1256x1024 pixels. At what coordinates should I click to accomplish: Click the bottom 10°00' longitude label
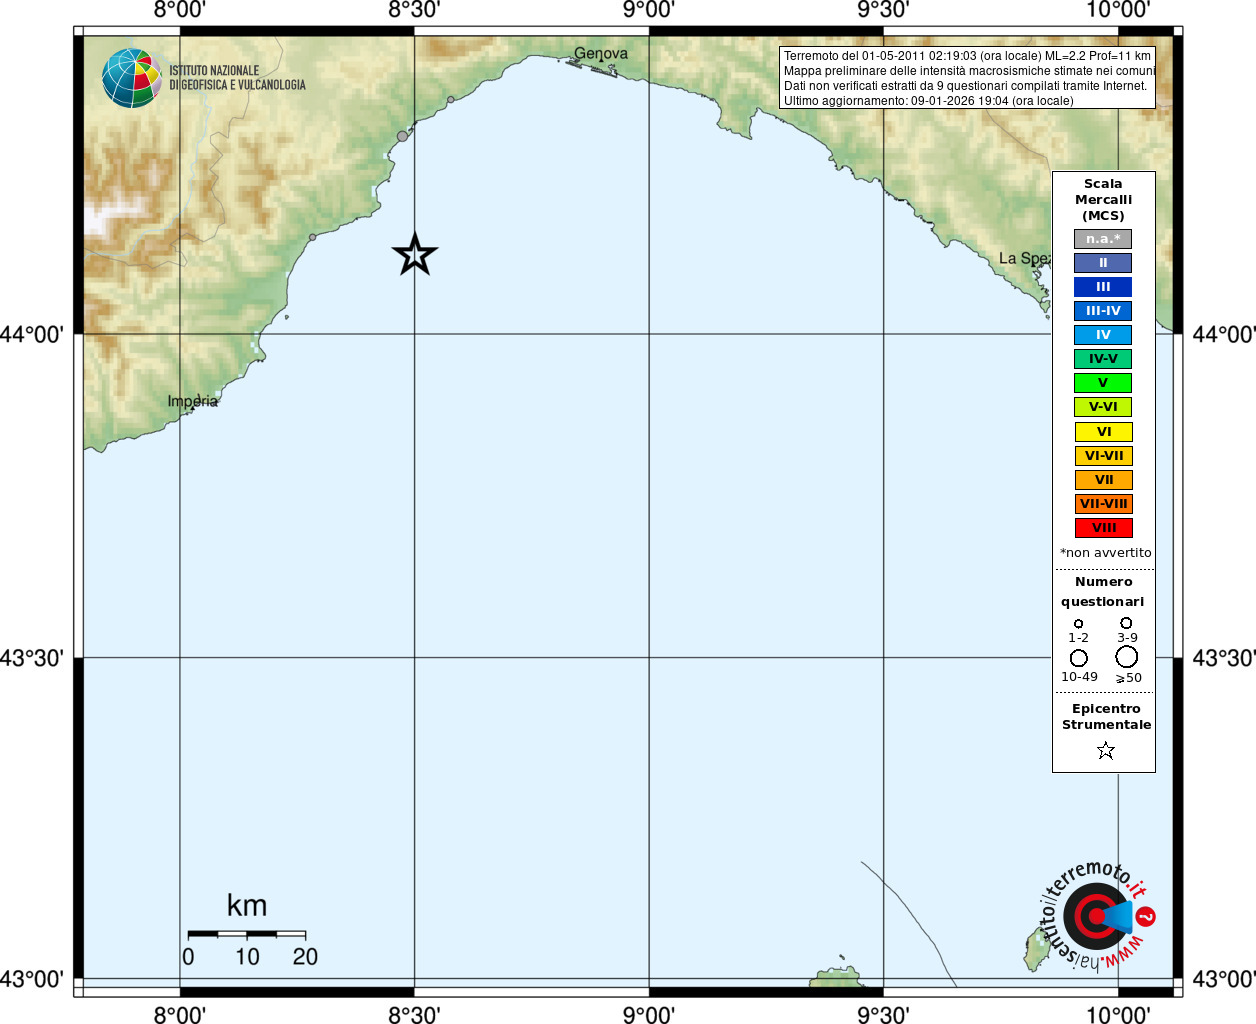coord(1118,1014)
